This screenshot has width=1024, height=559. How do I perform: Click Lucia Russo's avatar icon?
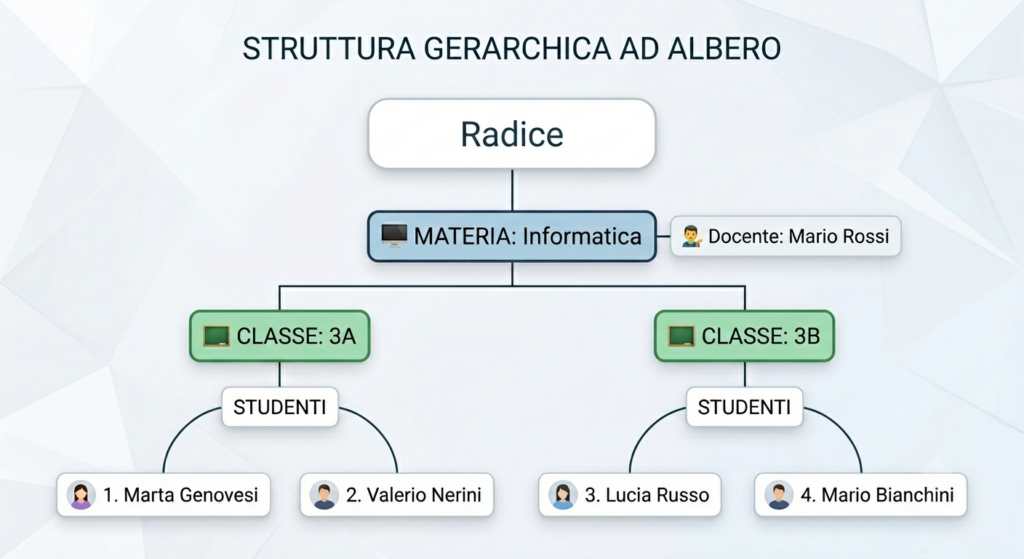click(x=563, y=496)
